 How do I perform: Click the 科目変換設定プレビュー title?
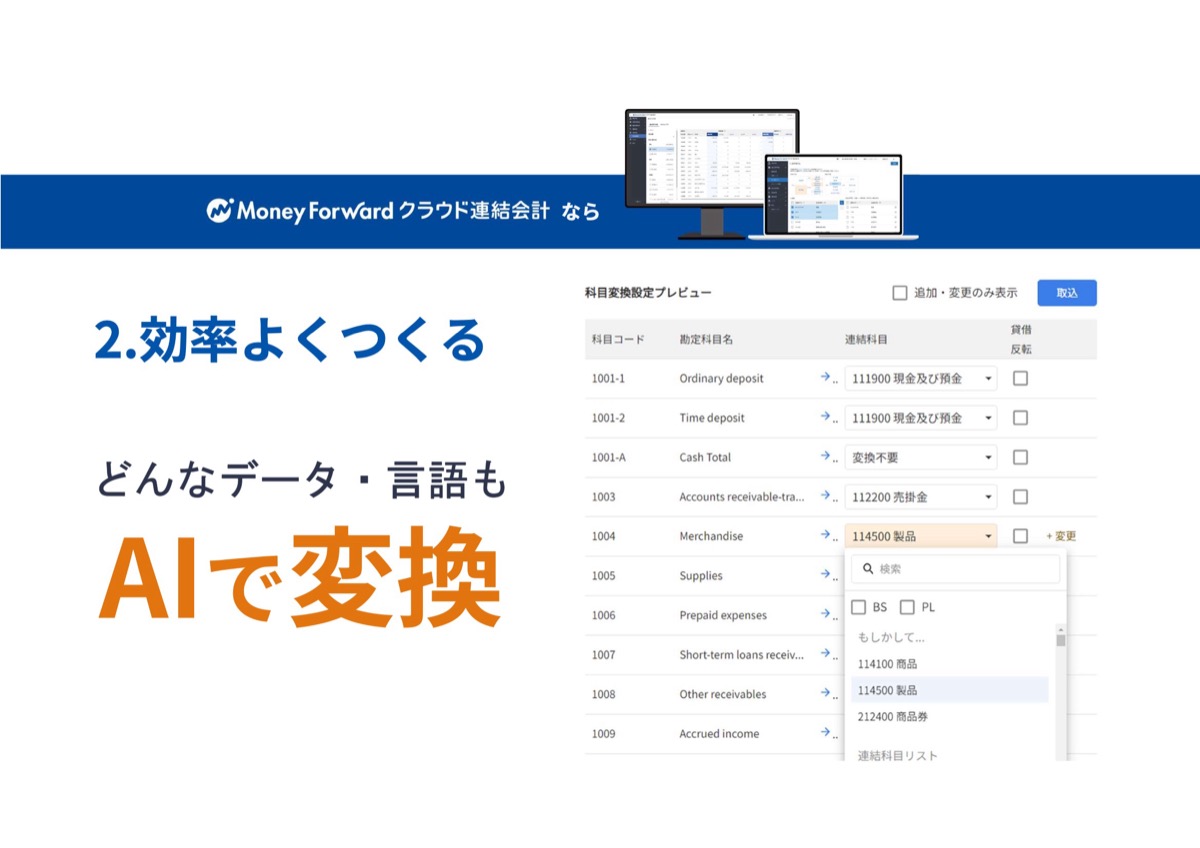(648, 293)
